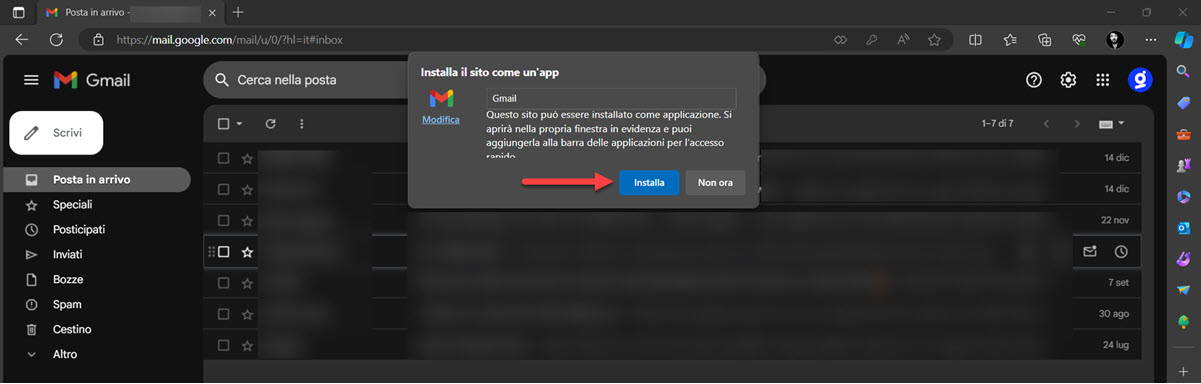Open Copilot in the Edge sidebar
Image resolution: width=1201 pixels, height=384 pixels.
coord(1184,40)
